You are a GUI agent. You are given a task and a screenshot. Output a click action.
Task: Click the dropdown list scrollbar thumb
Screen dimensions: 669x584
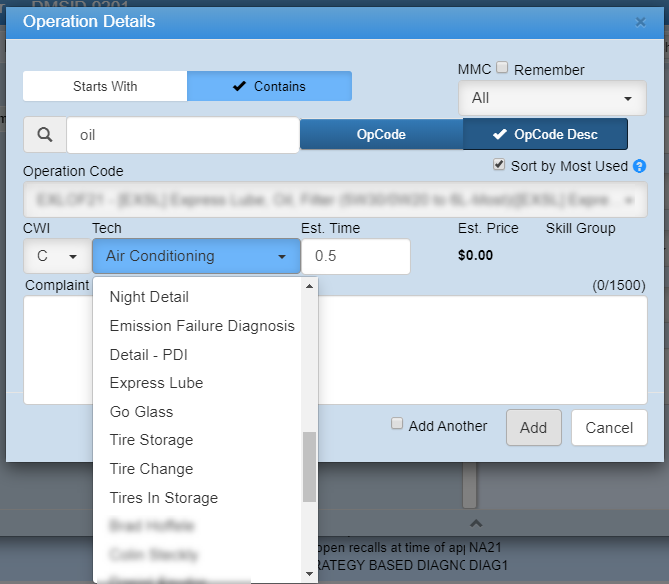(x=309, y=466)
